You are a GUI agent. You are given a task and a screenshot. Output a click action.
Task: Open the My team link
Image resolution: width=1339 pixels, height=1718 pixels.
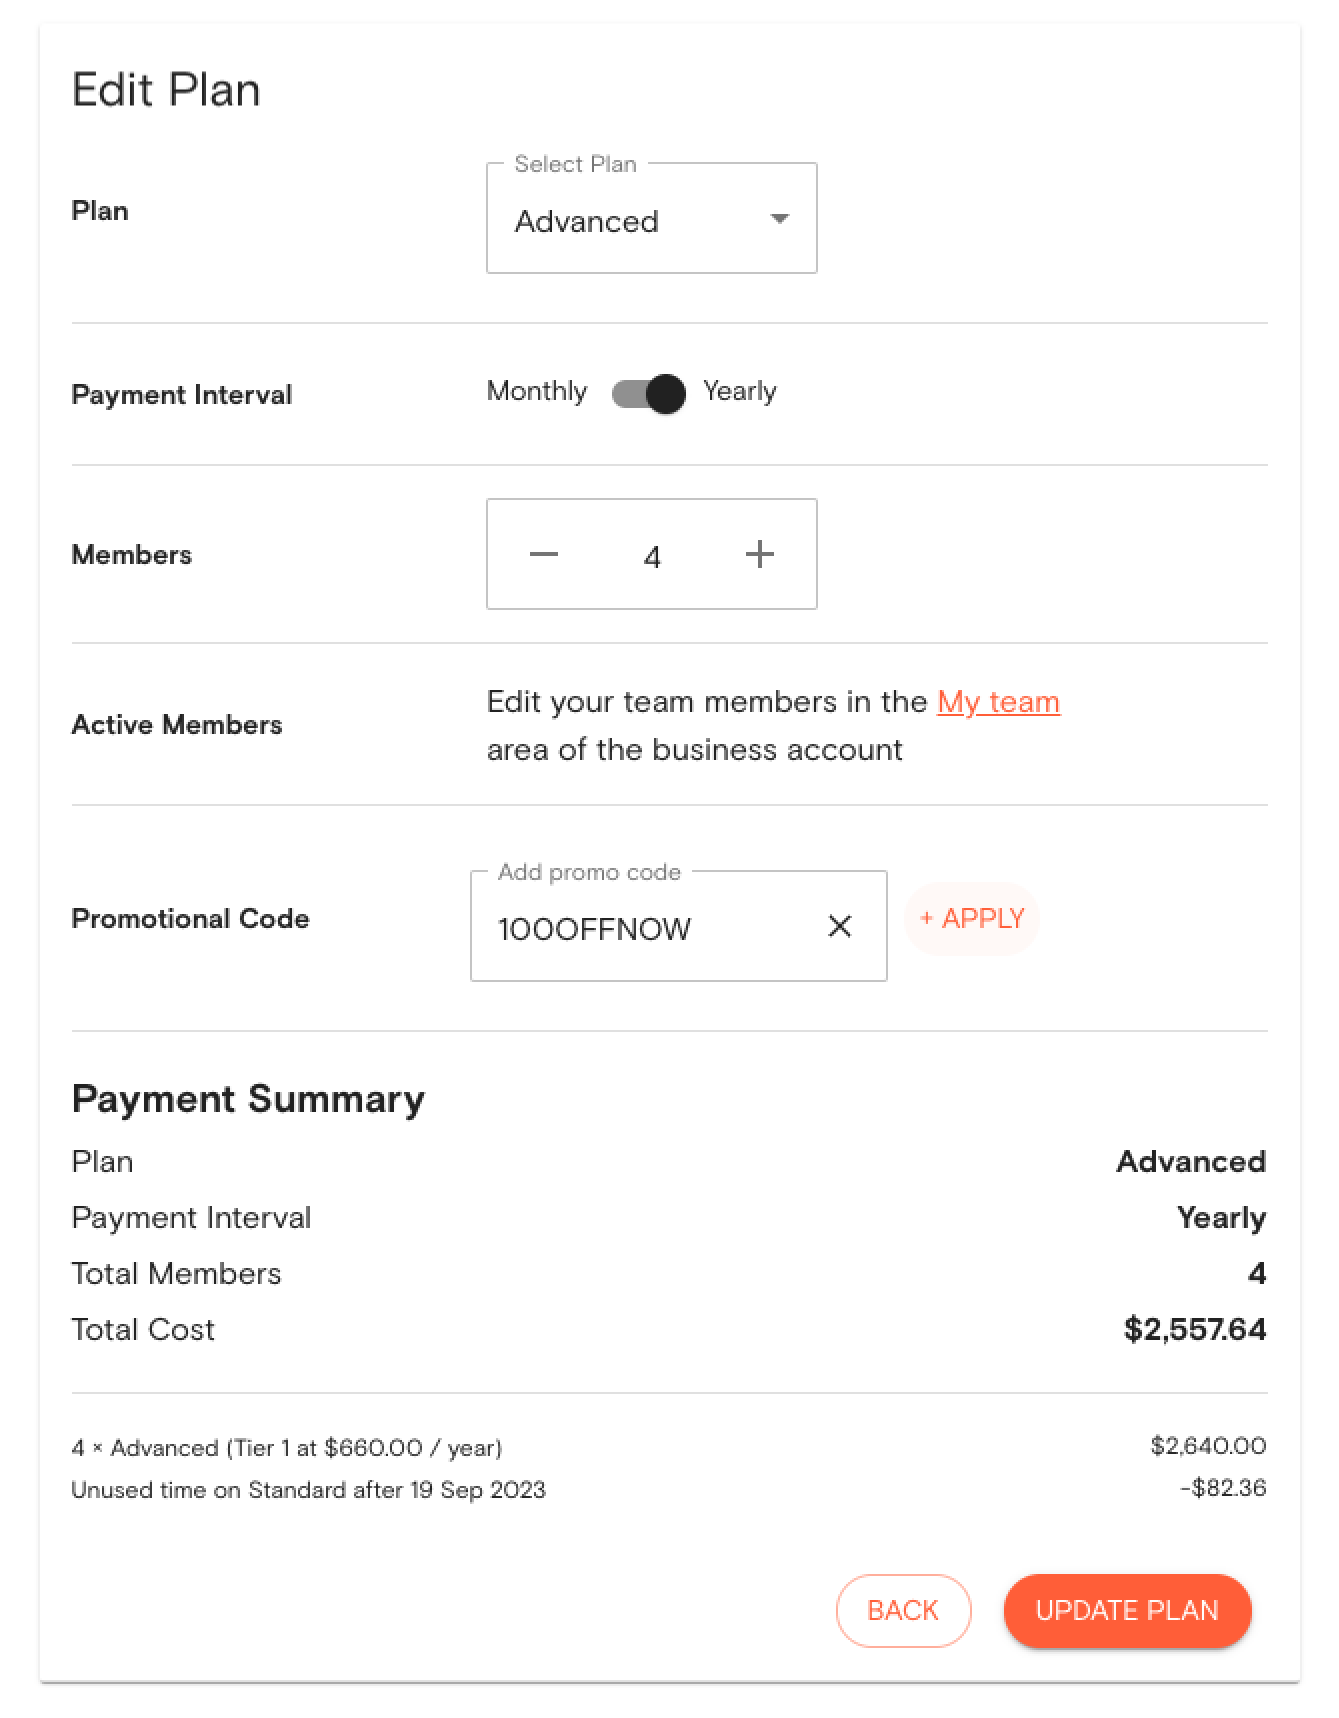tap(998, 702)
